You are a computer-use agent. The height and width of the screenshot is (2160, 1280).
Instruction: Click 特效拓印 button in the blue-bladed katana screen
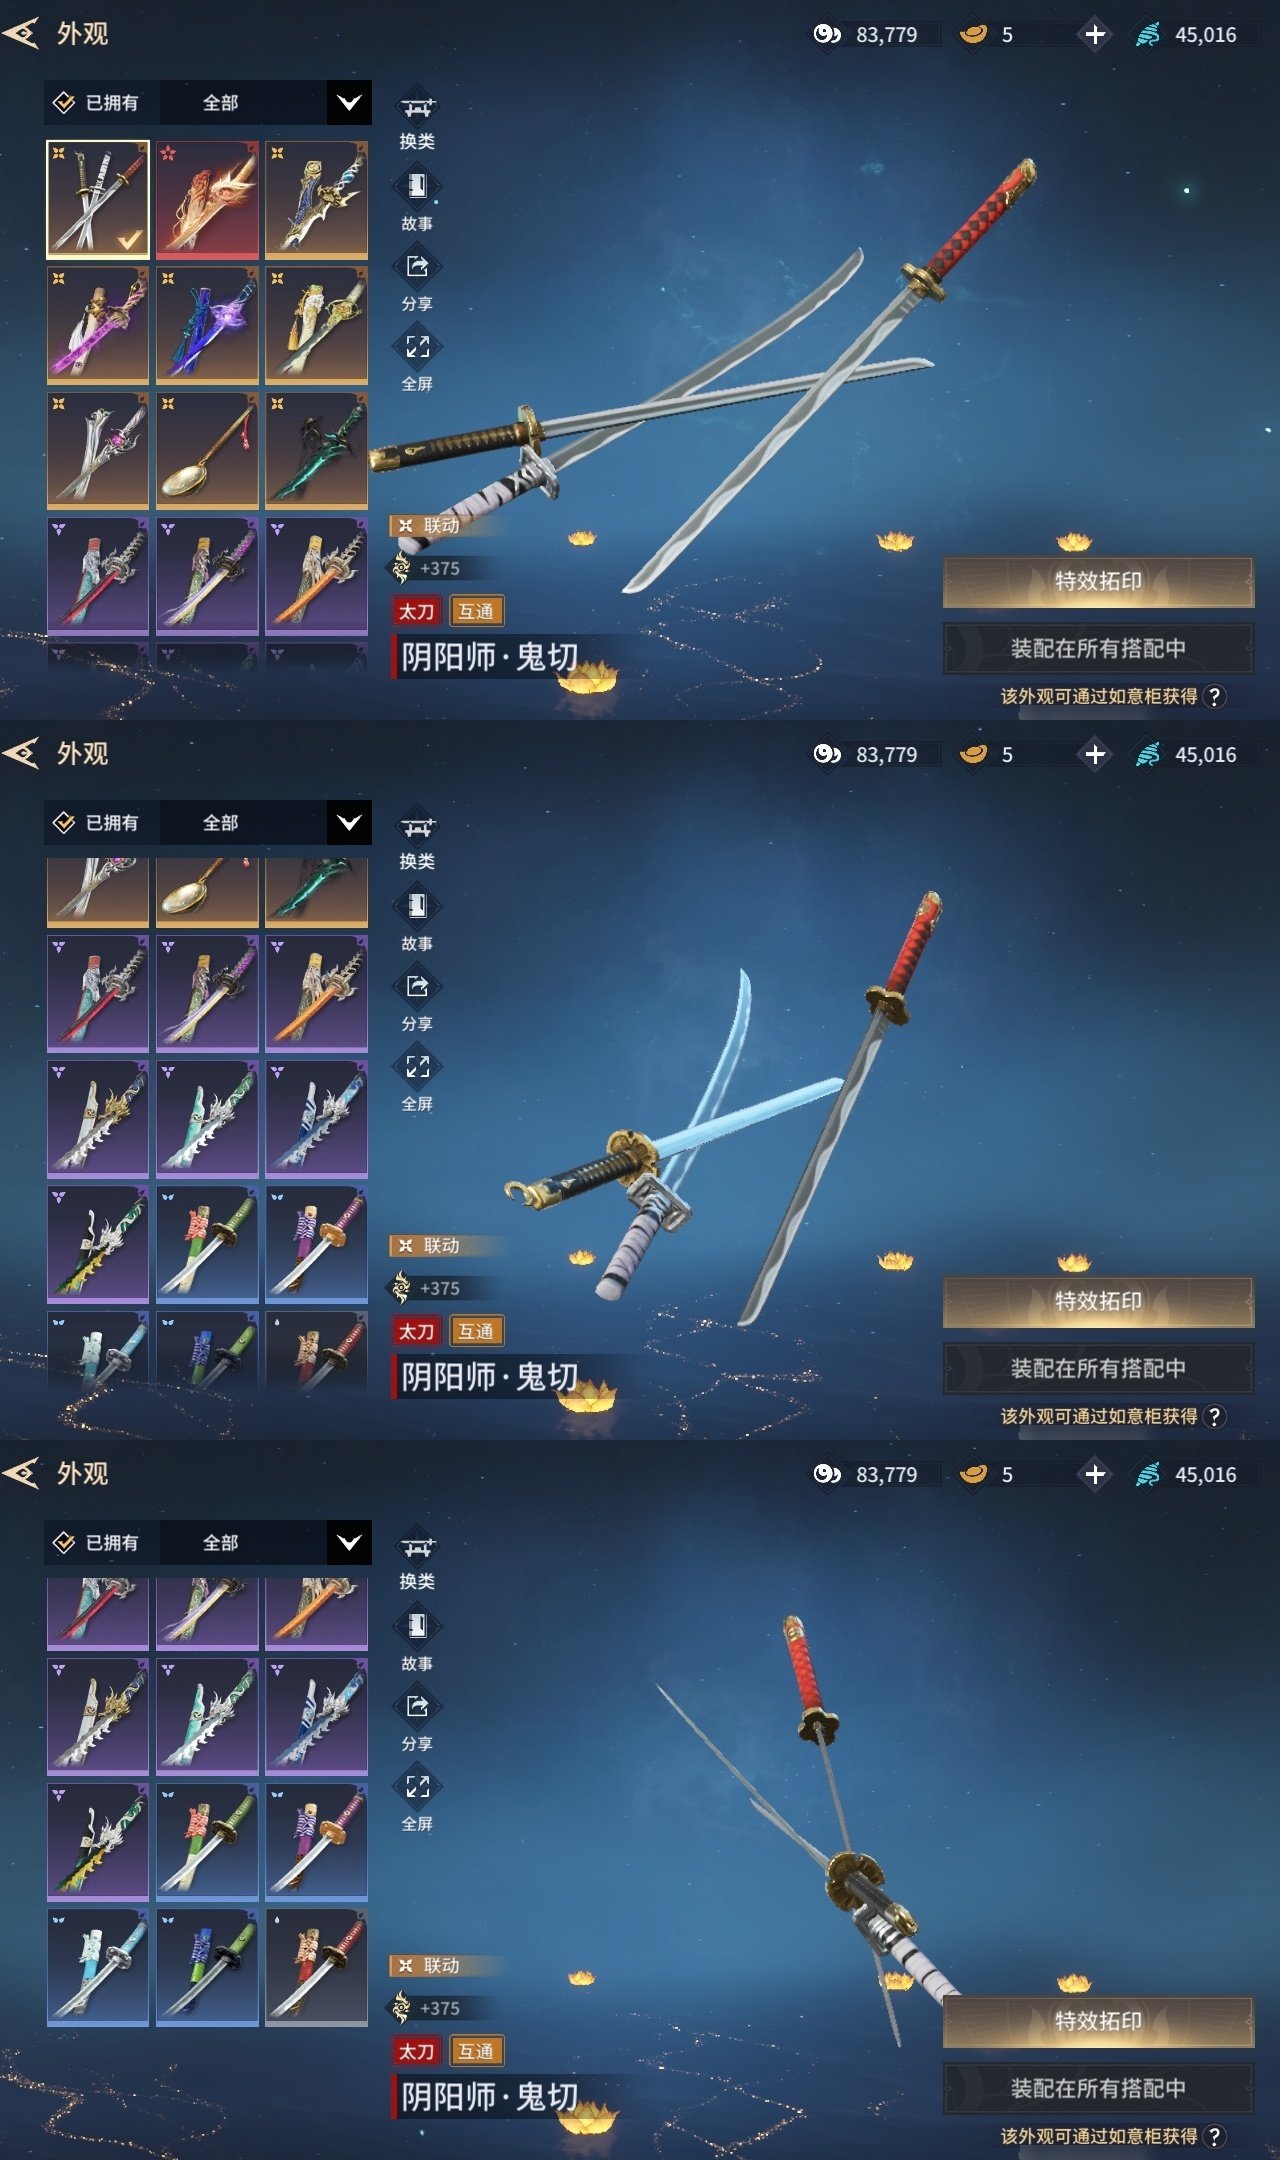(x=1098, y=1301)
